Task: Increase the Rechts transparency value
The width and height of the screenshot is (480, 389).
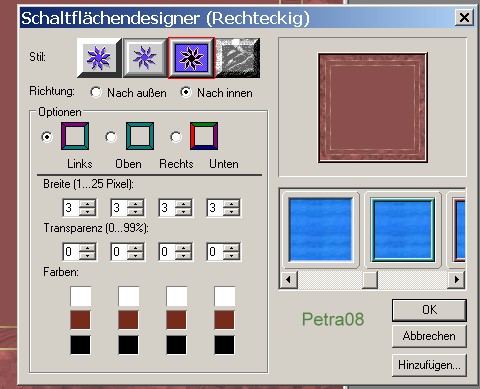Action: [184, 248]
